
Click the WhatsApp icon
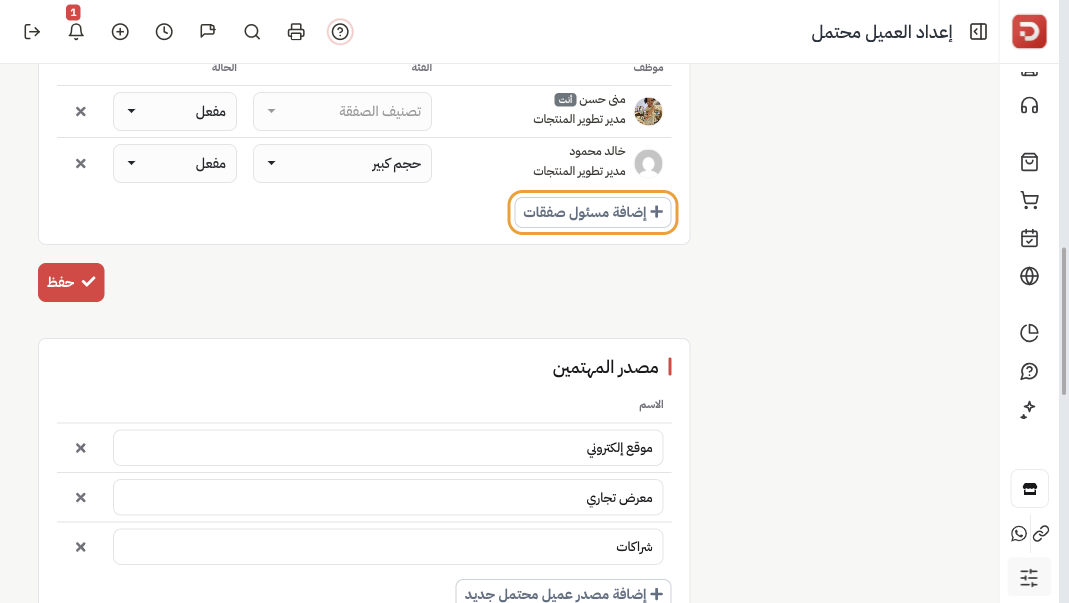point(1019,533)
